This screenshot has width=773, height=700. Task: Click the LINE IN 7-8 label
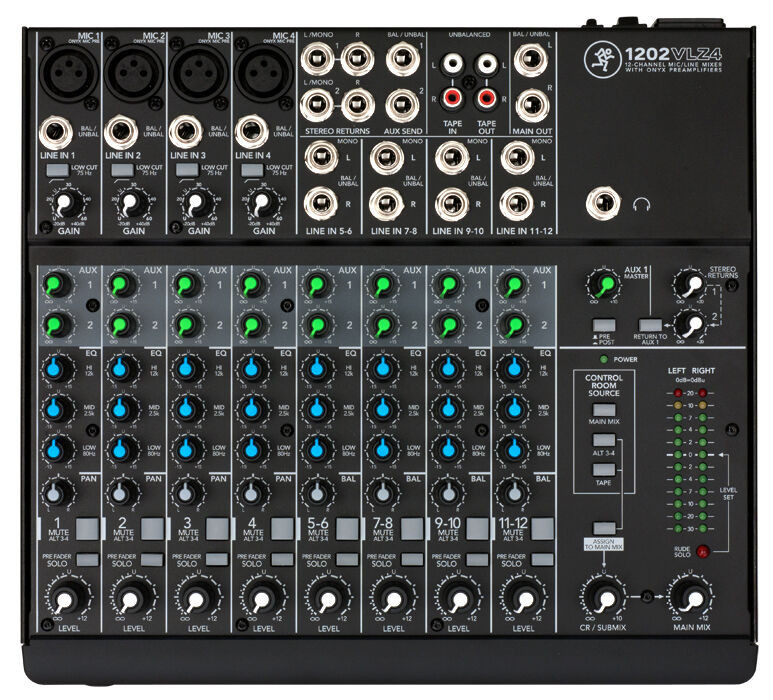(393, 231)
